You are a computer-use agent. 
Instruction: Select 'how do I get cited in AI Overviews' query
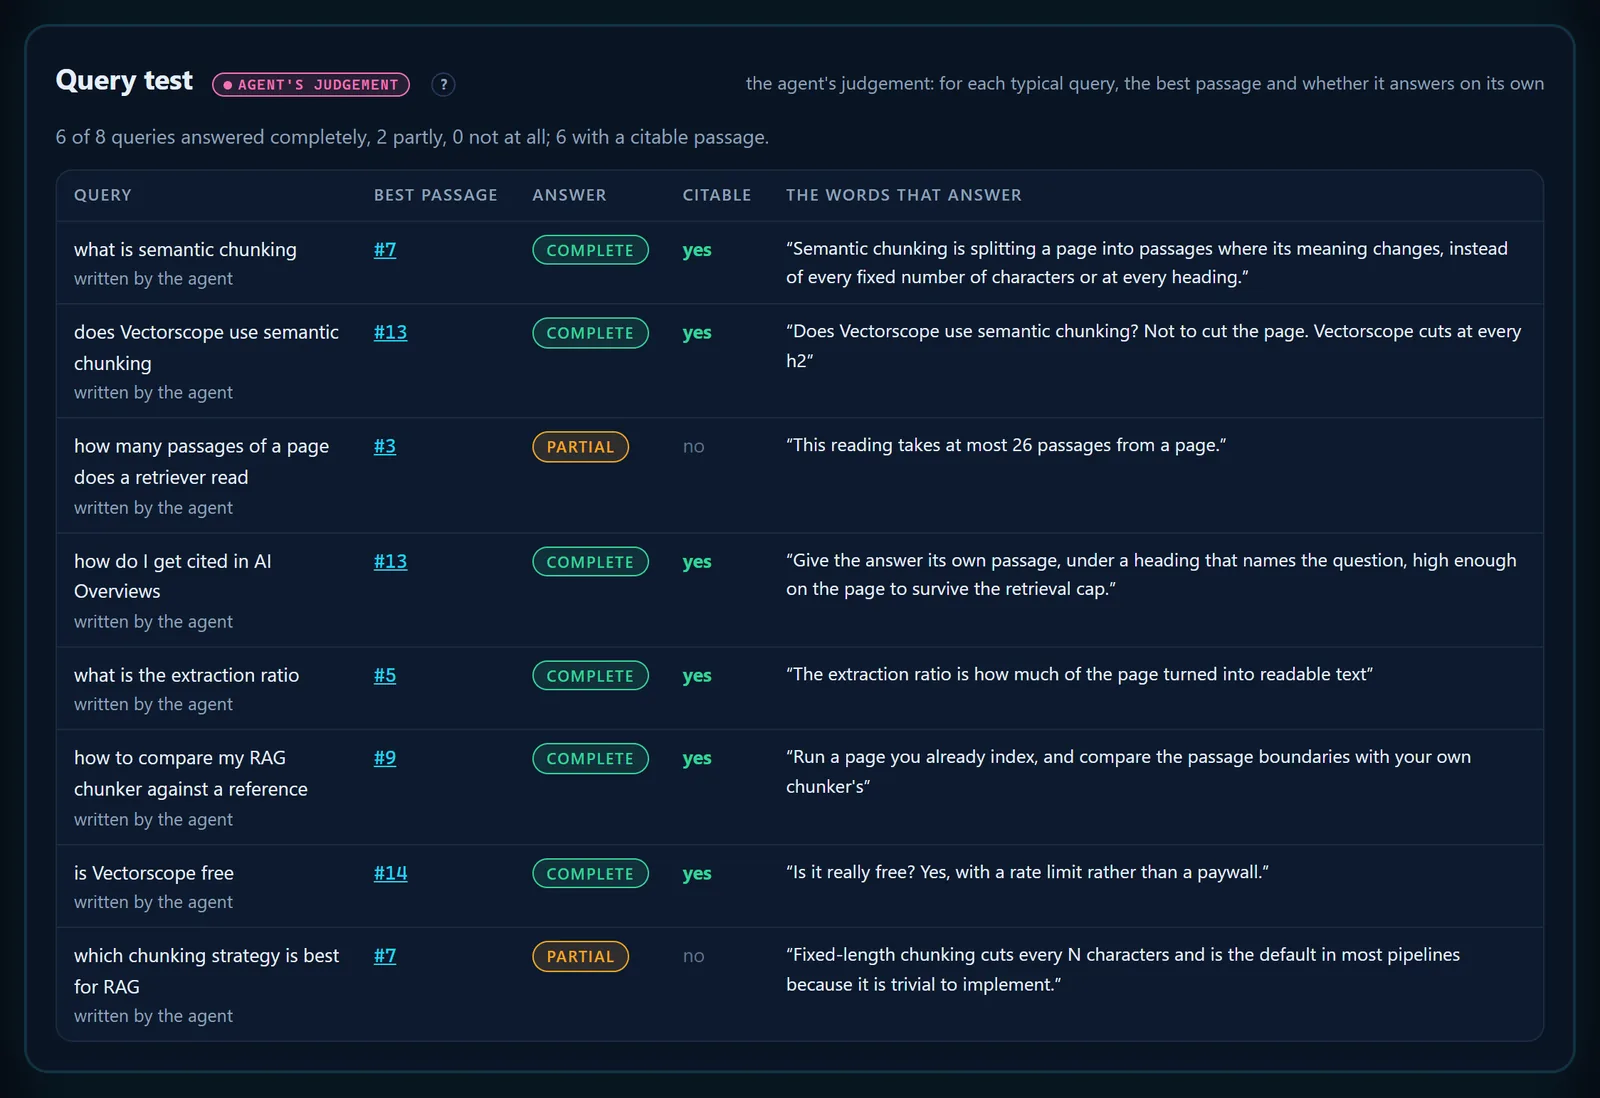coord(172,576)
